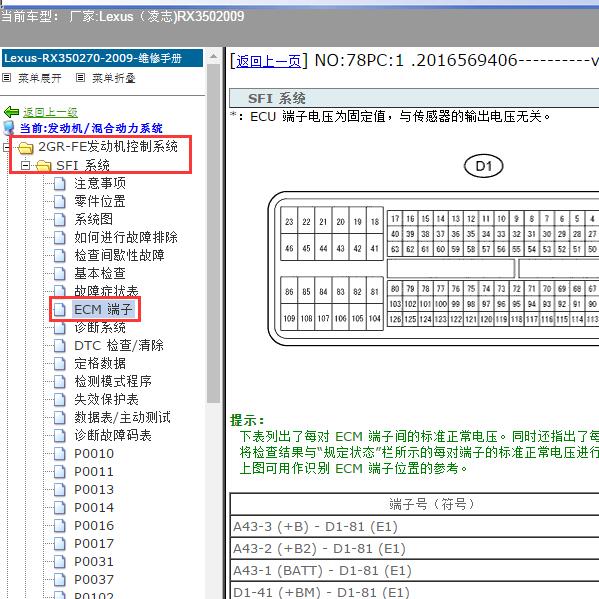
Task: Click the page icon beside 零件位置
Action: click(60, 201)
